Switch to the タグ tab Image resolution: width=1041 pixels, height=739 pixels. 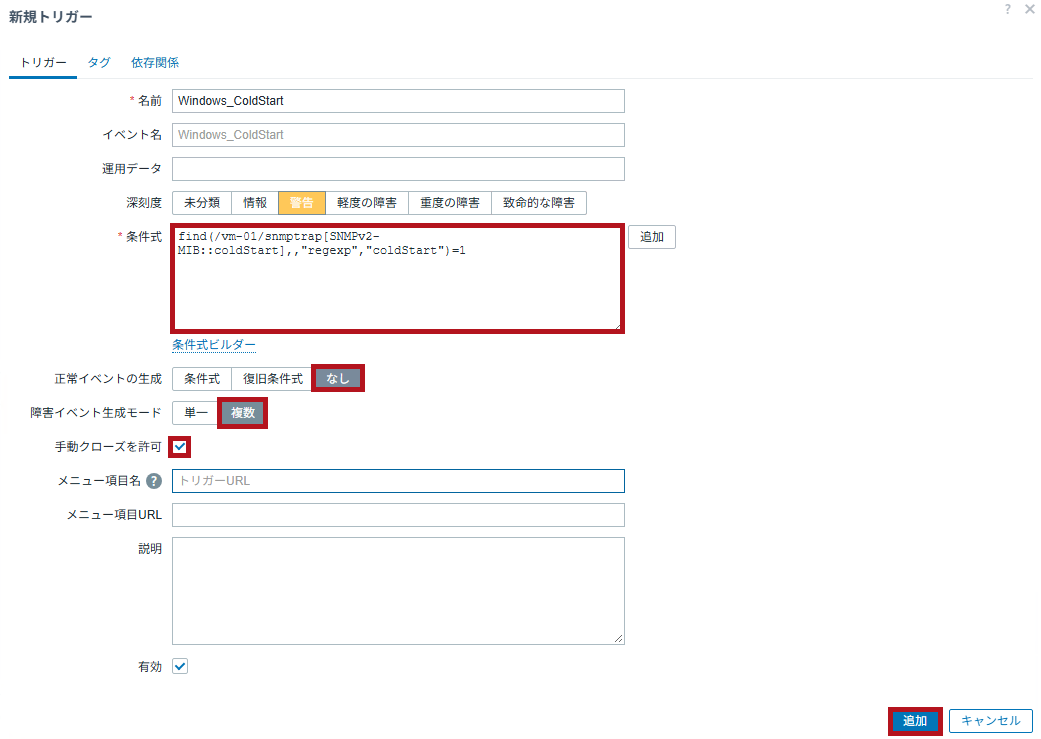click(x=99, y=63)
